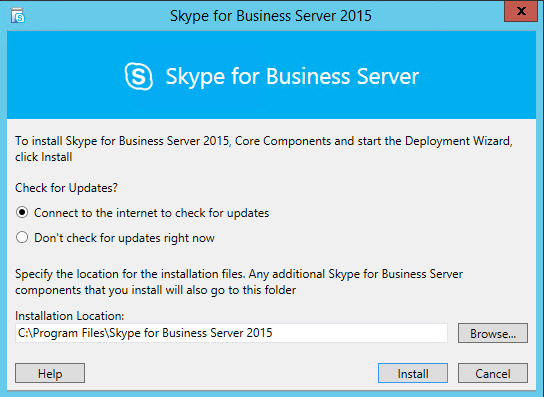Click the 'Don't check for updates right now' label text
This screenshot has width=544, height=397.
[x=124, y=238]
